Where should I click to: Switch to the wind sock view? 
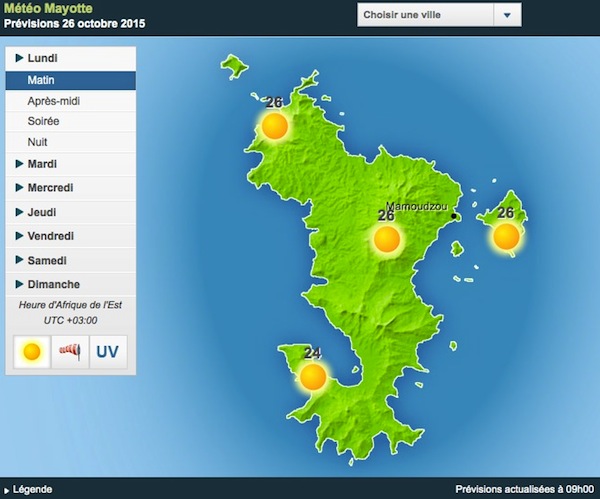click(x=70, y=352)
